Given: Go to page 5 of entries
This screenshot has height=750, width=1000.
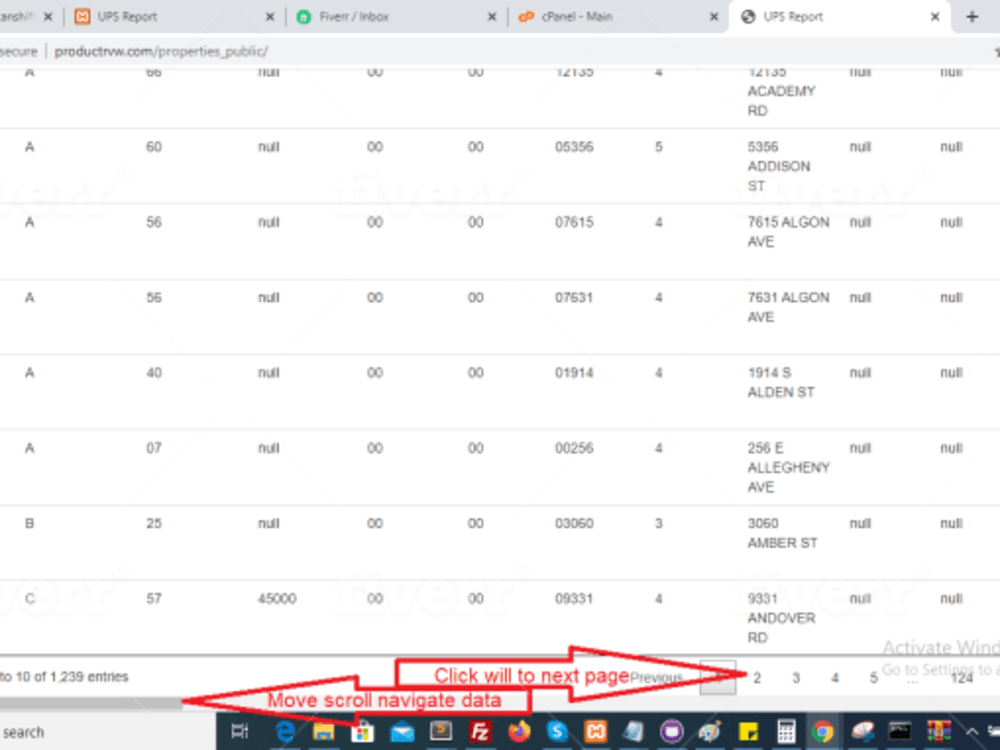Looking at the screenshot, I should click(874, 677).
